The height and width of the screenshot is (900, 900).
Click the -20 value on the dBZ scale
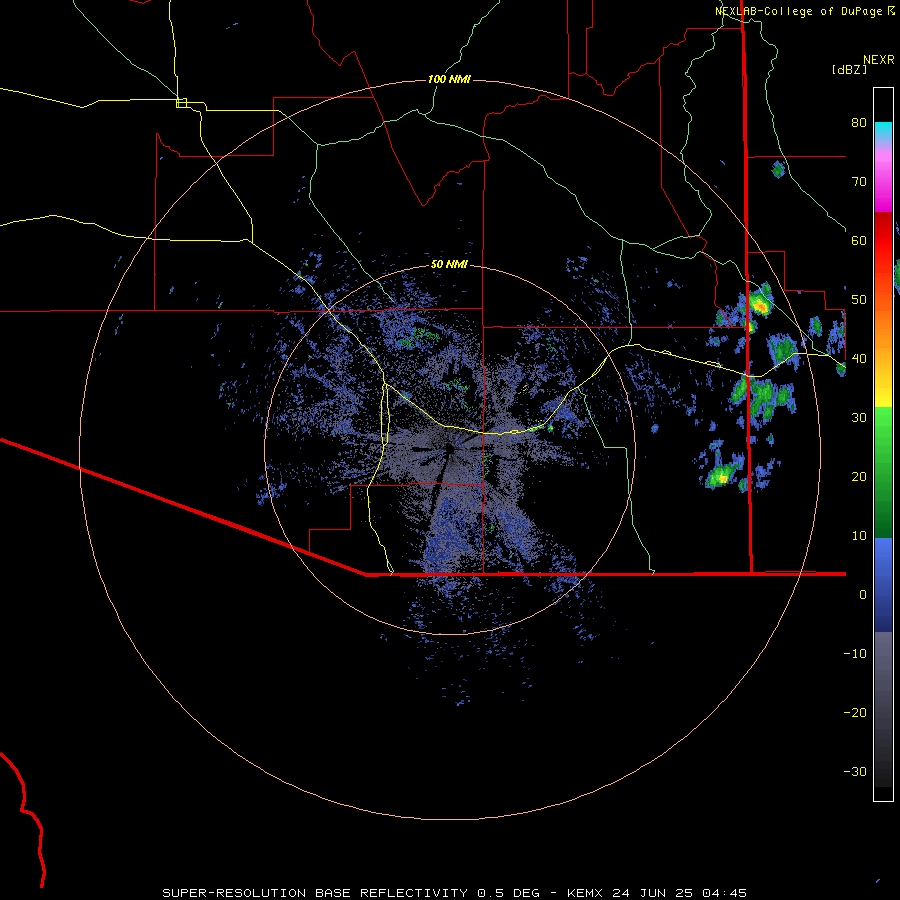pyautogui.click(x=855, y=712)
